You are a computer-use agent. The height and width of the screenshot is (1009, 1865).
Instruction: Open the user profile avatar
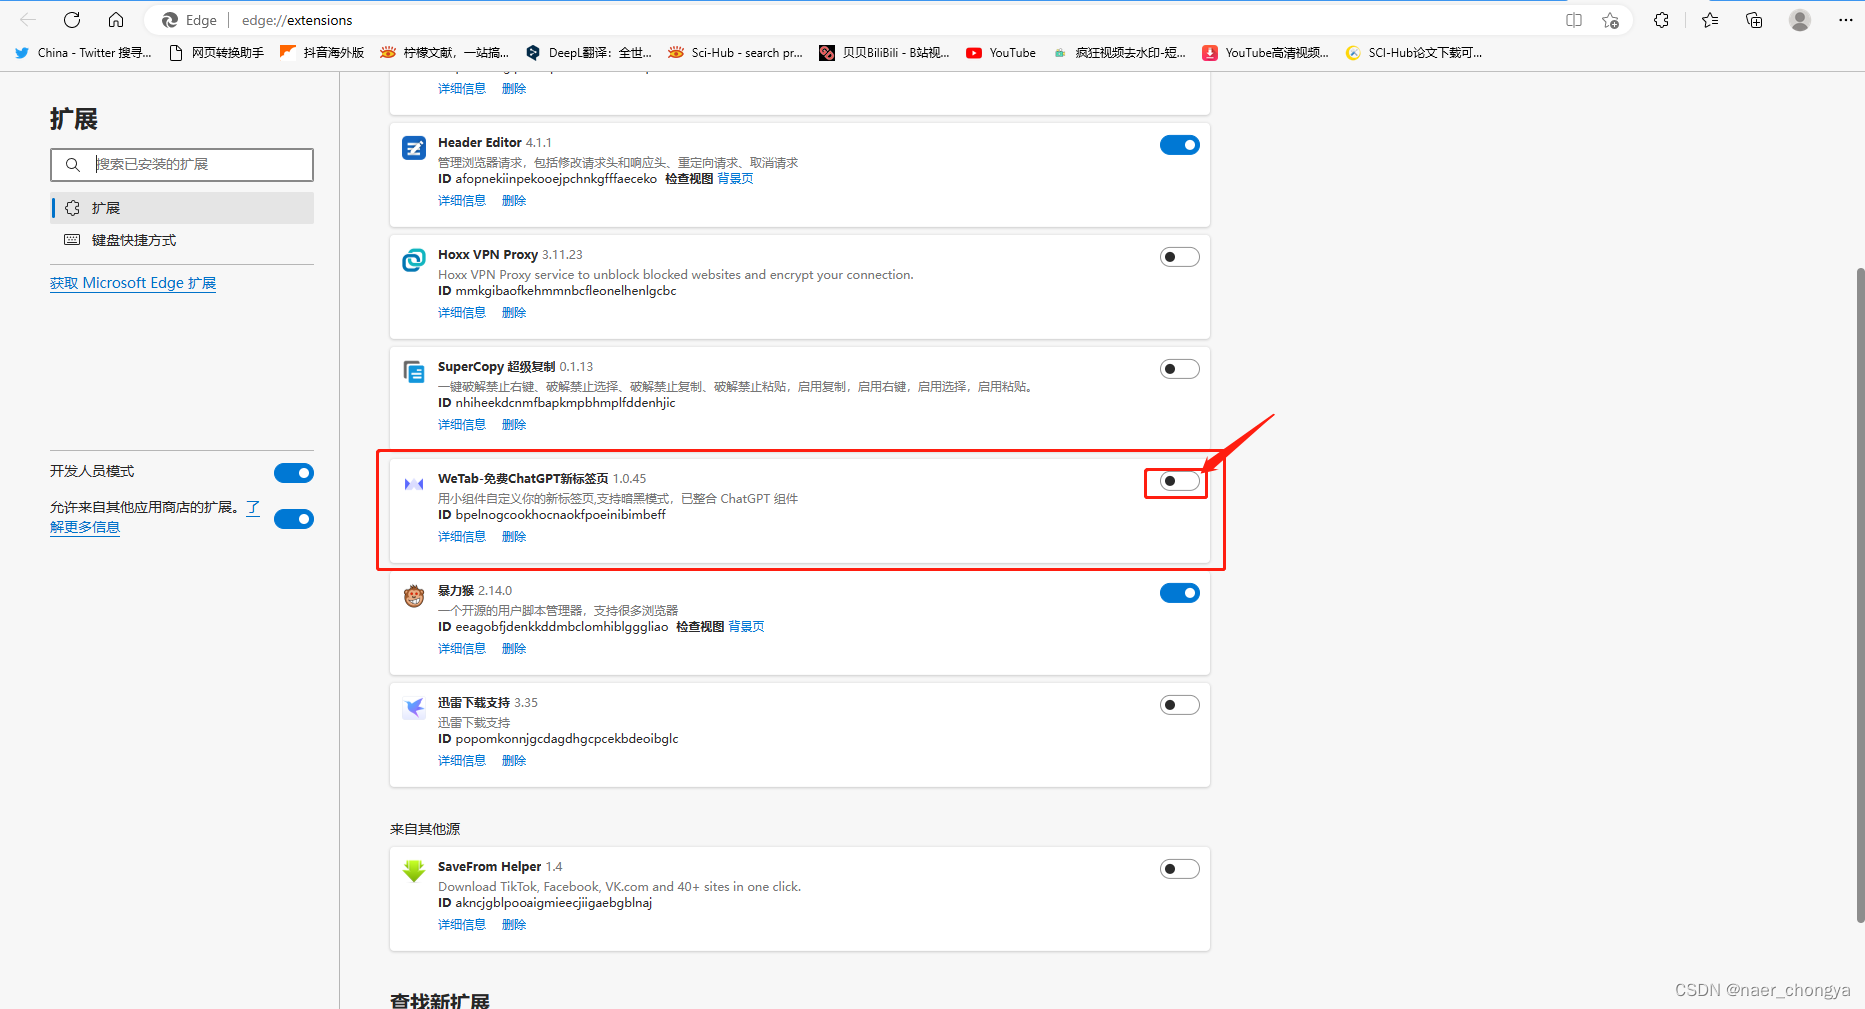point(1800,20)
